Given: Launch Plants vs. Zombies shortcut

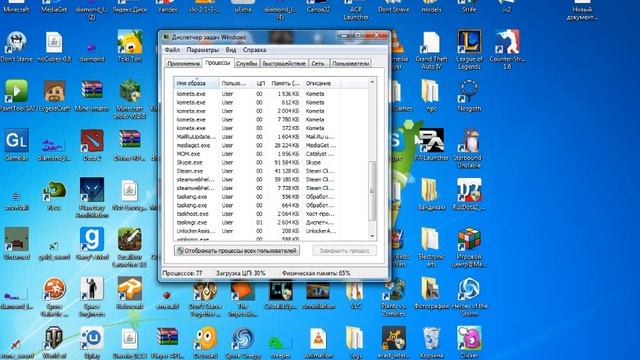Looking at the screenshot, I should click(x=393, y=297).
